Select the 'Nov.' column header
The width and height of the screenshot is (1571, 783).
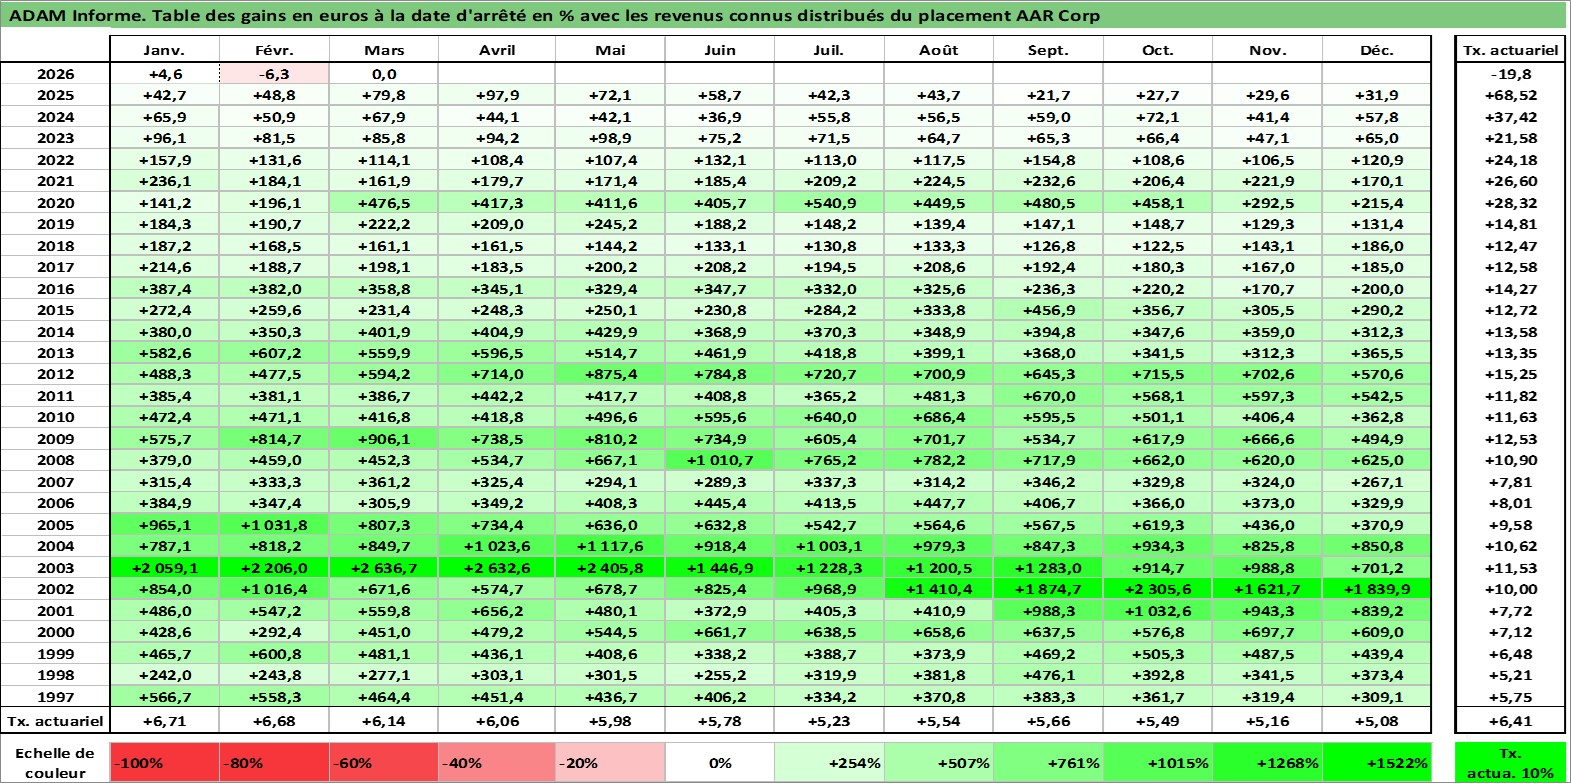(1267, 50)
